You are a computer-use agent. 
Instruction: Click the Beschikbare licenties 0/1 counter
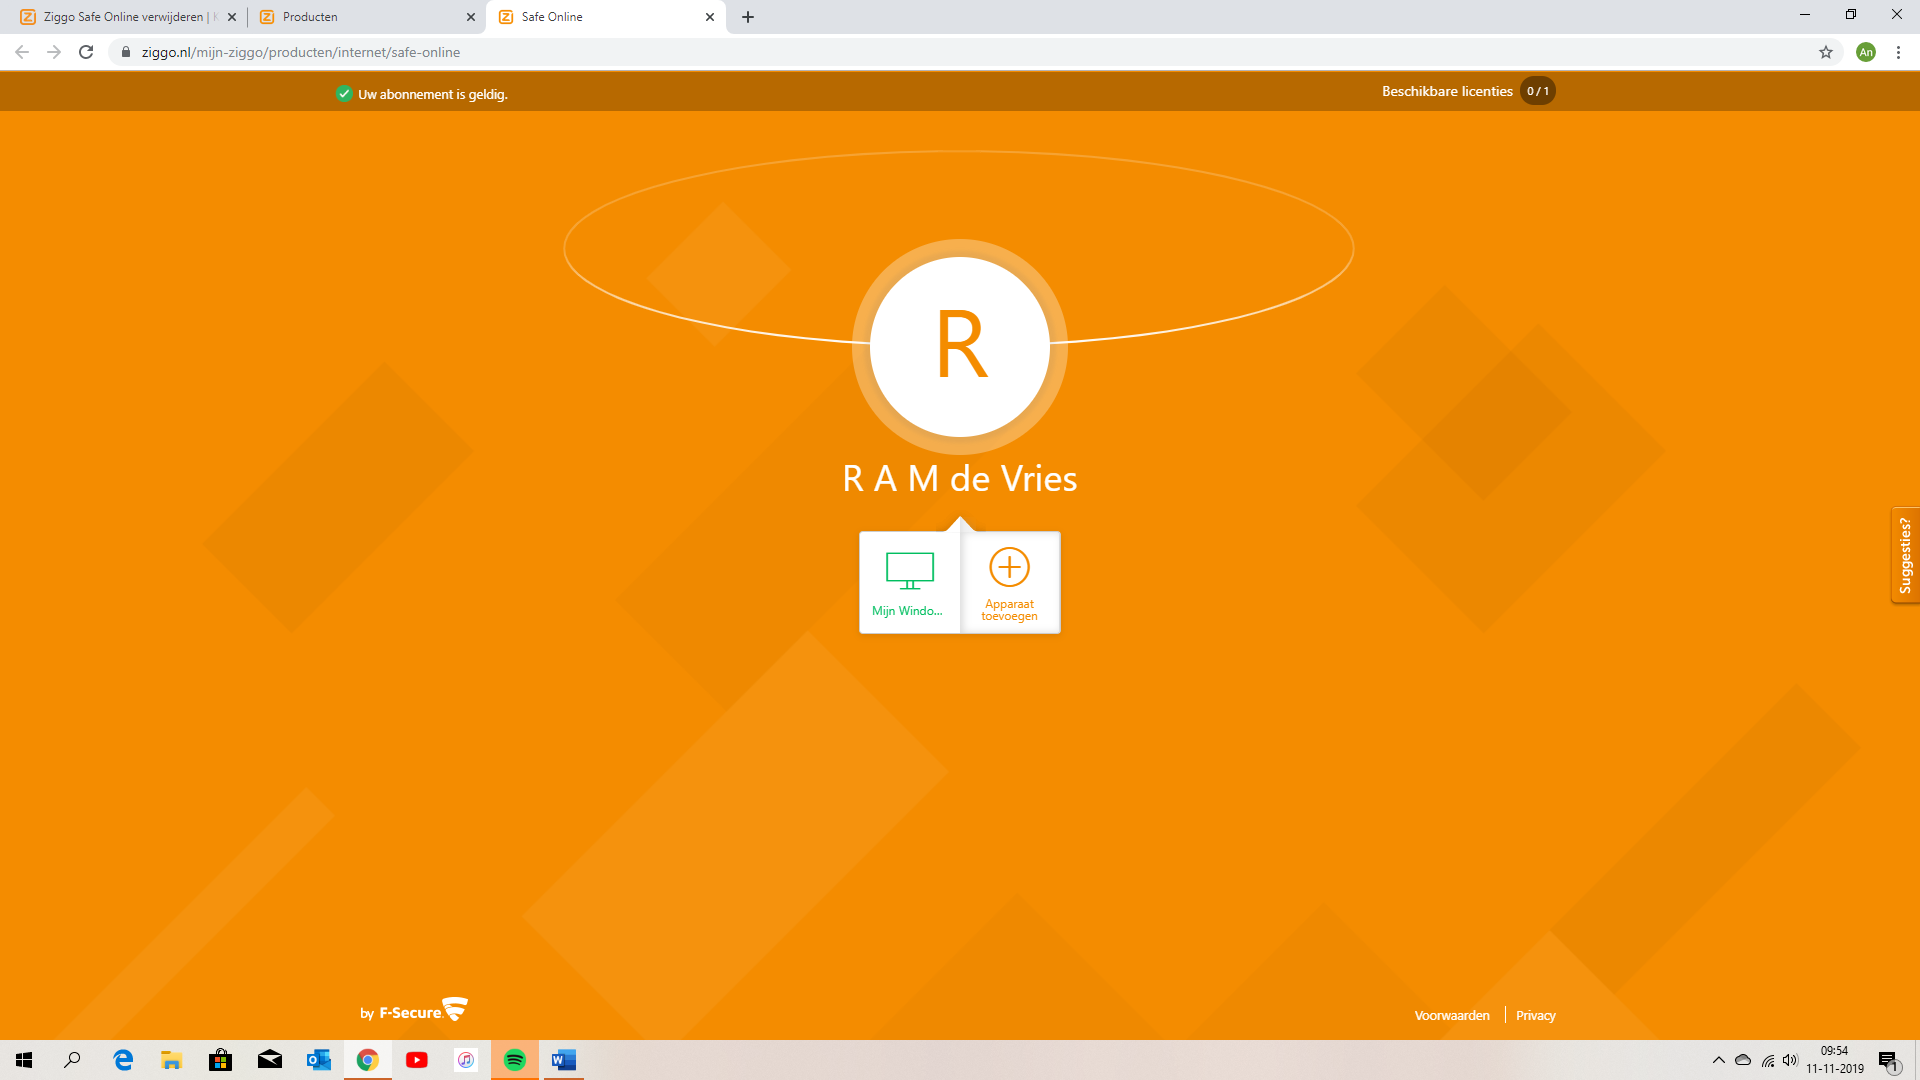coord(1537,91)
